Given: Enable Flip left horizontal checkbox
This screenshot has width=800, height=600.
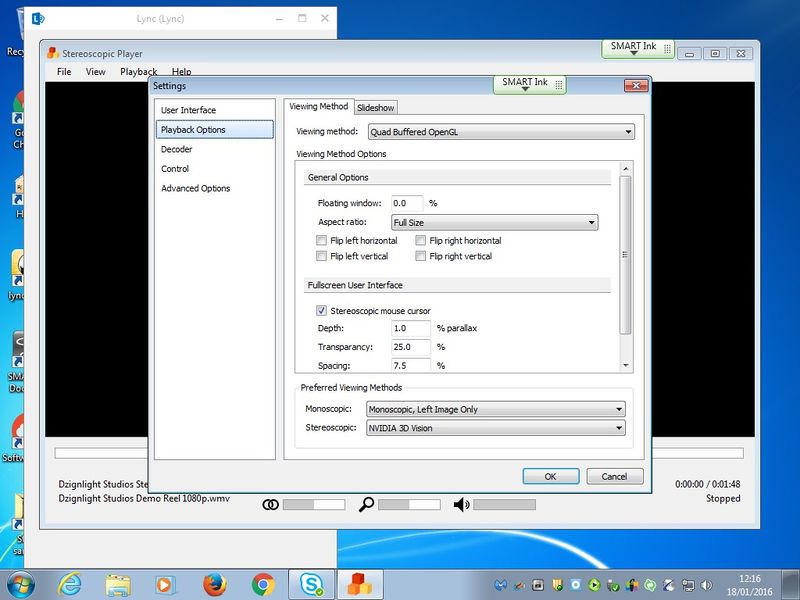Looking at the screenshot, I should tap(321, 241).
